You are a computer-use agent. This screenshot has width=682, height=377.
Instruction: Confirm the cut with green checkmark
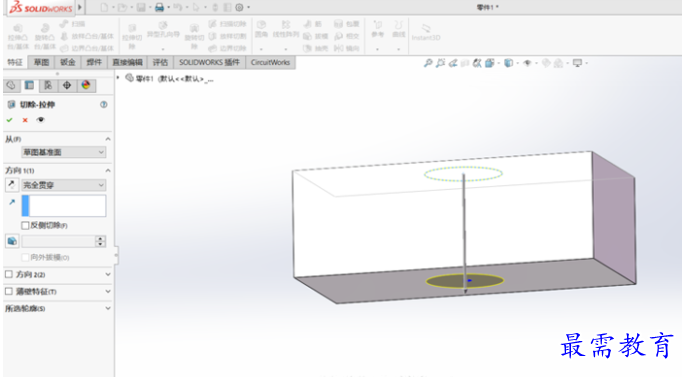click(x=10, y=120)
